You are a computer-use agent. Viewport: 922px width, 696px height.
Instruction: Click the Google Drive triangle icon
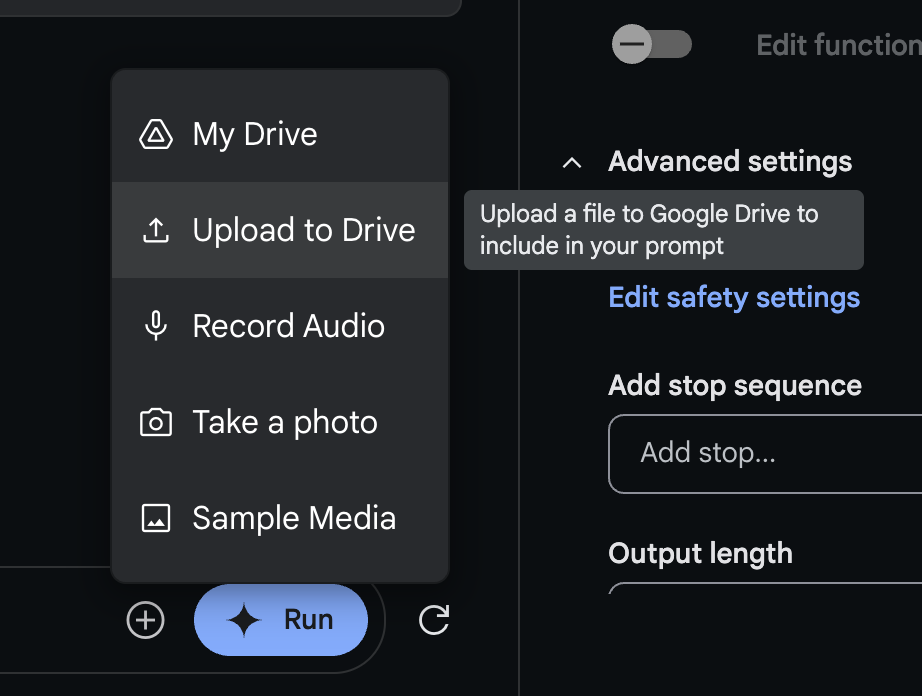pyautogui.click(x=156, y=134)
